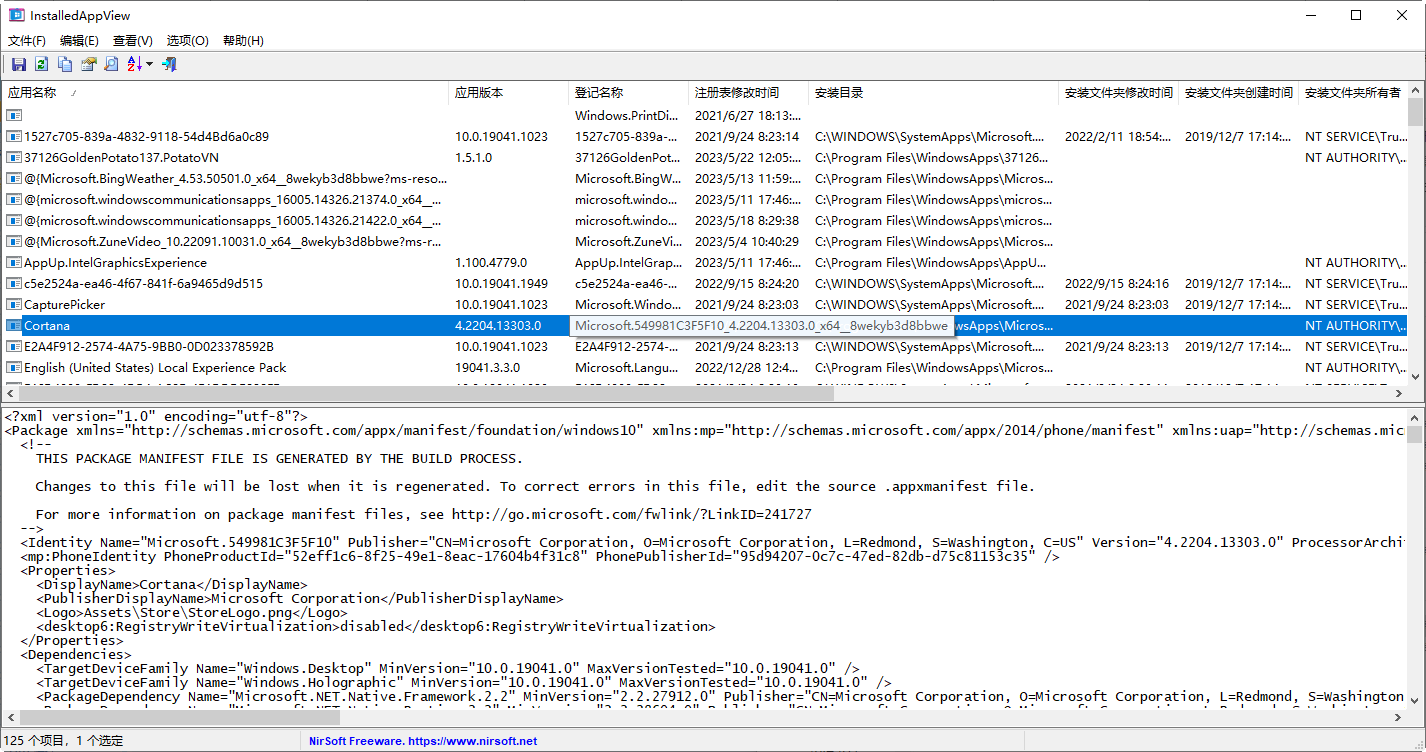This screenshot has height=752, width=1426.
Task: Sort by the 应用名称 column header
Action: [x=225, y=93]
